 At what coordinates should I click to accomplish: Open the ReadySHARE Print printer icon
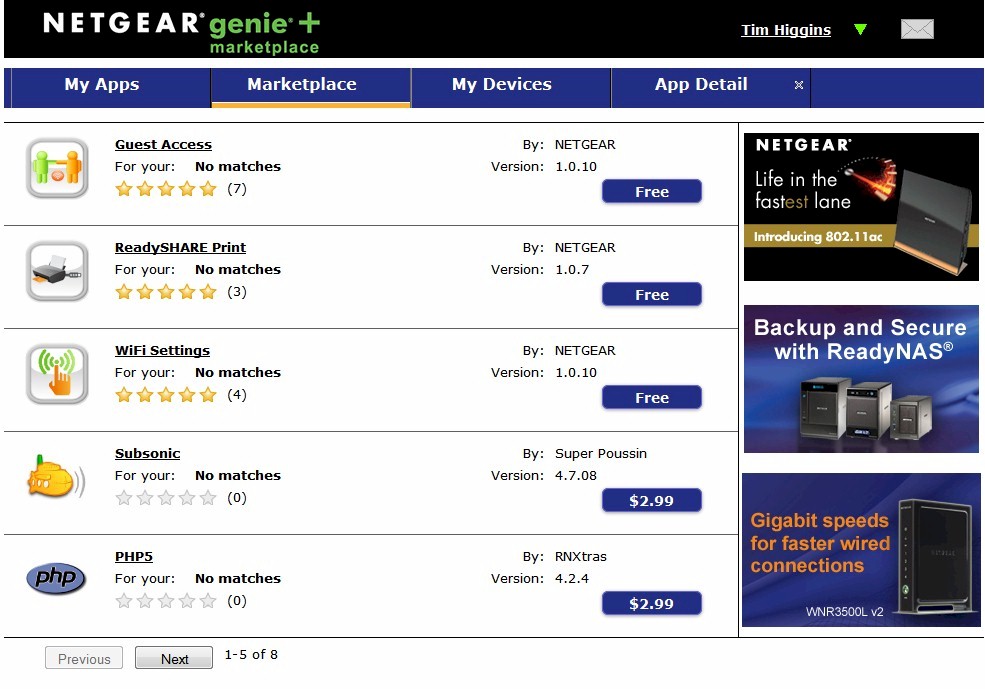[57, 271]
